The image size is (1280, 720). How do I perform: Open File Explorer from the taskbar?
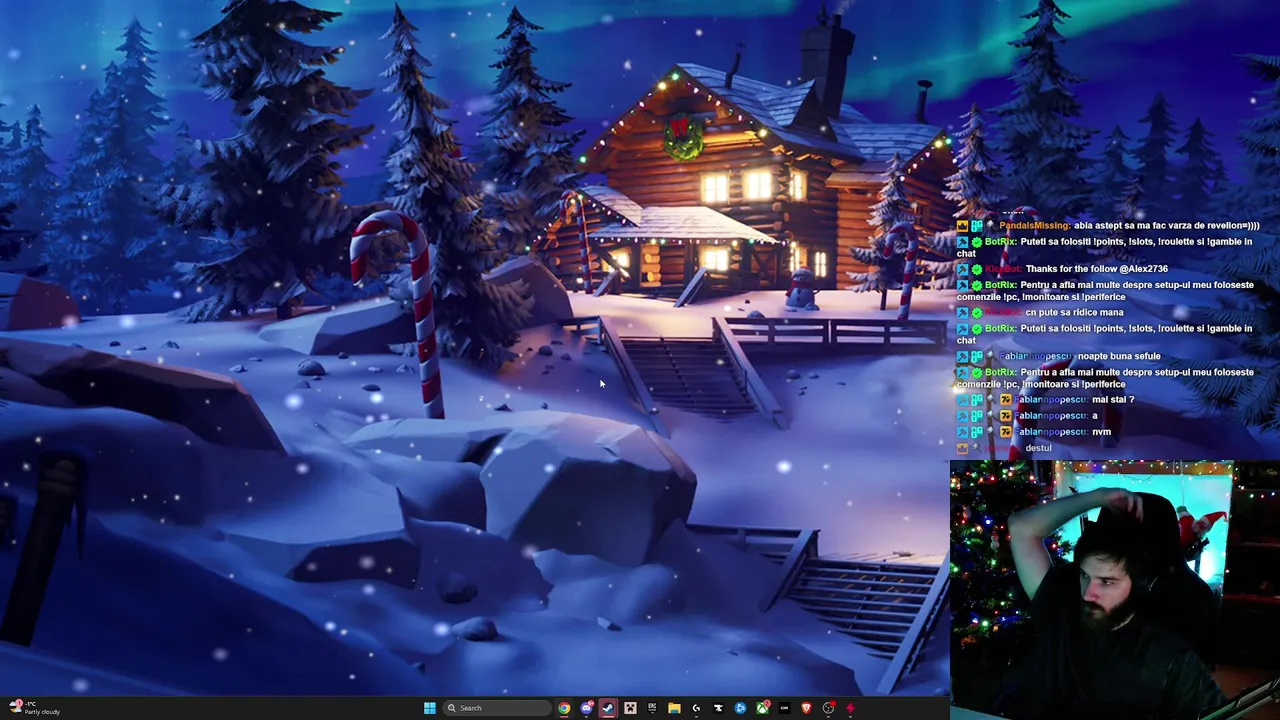point(674,708)
